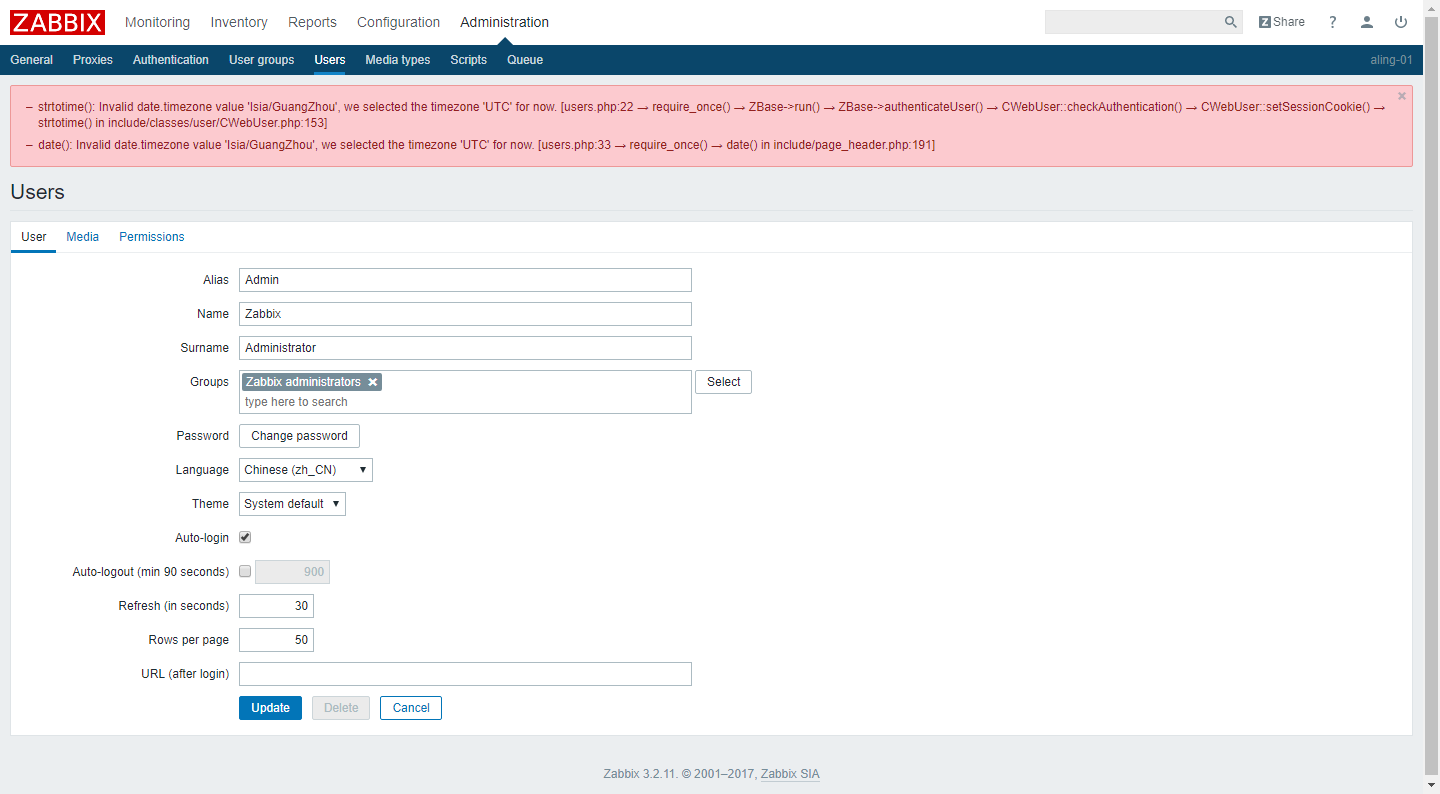
Task: Toggle the Auto-login checkbox
Action: [x=245, y=538]
